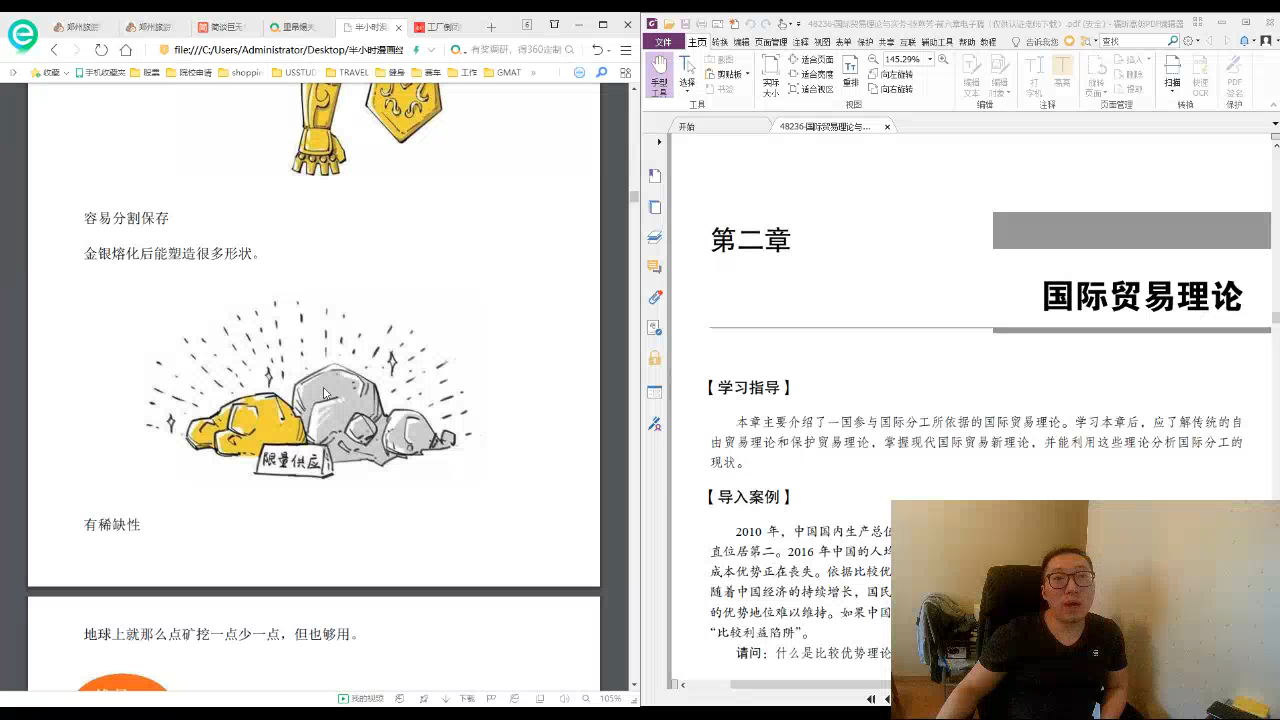Expand the Clipboard (剪贴板) dropdown
Viewport: 1280px width, 720px height.
[747, 74]
